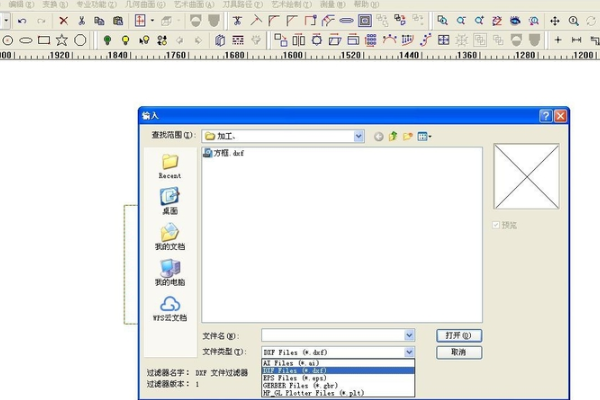Select the circle with center point tool

(x=8, y=40)
